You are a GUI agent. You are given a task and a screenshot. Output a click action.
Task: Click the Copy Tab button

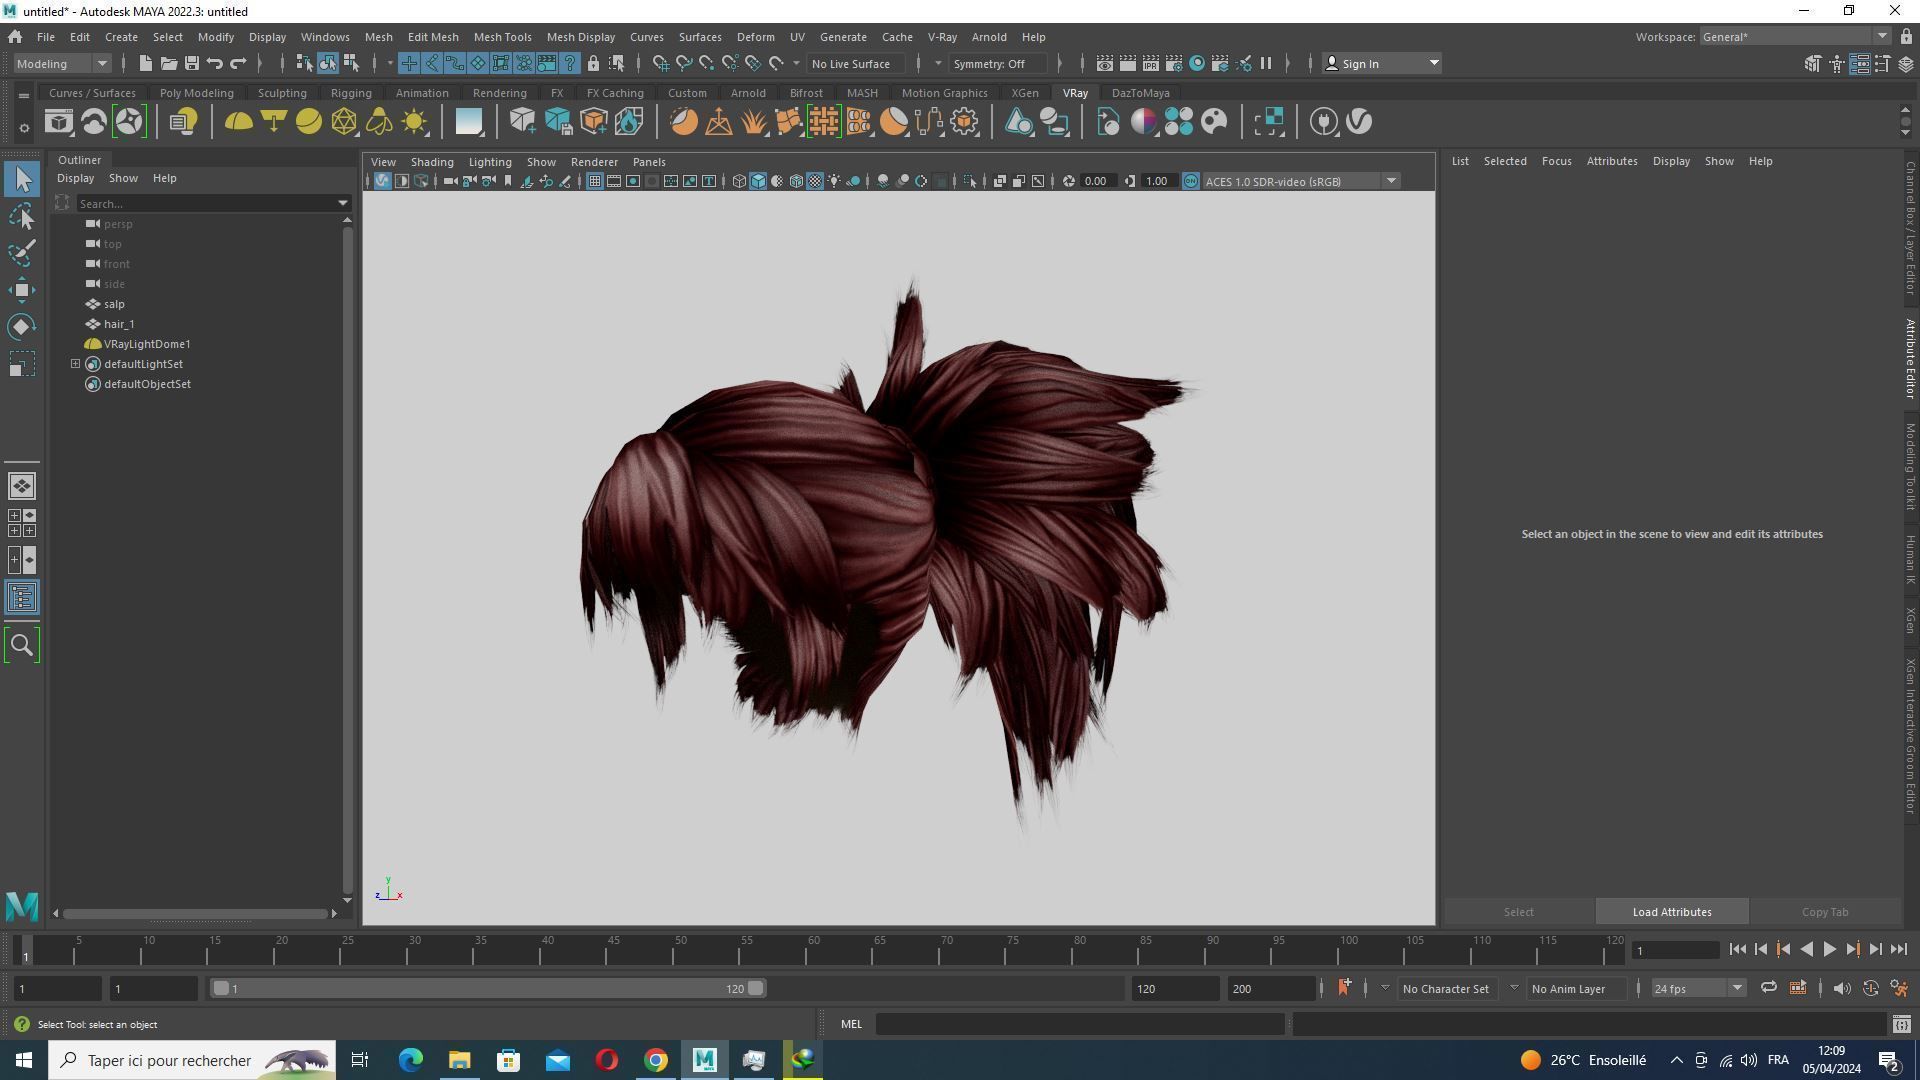(x=1825, y=912)
